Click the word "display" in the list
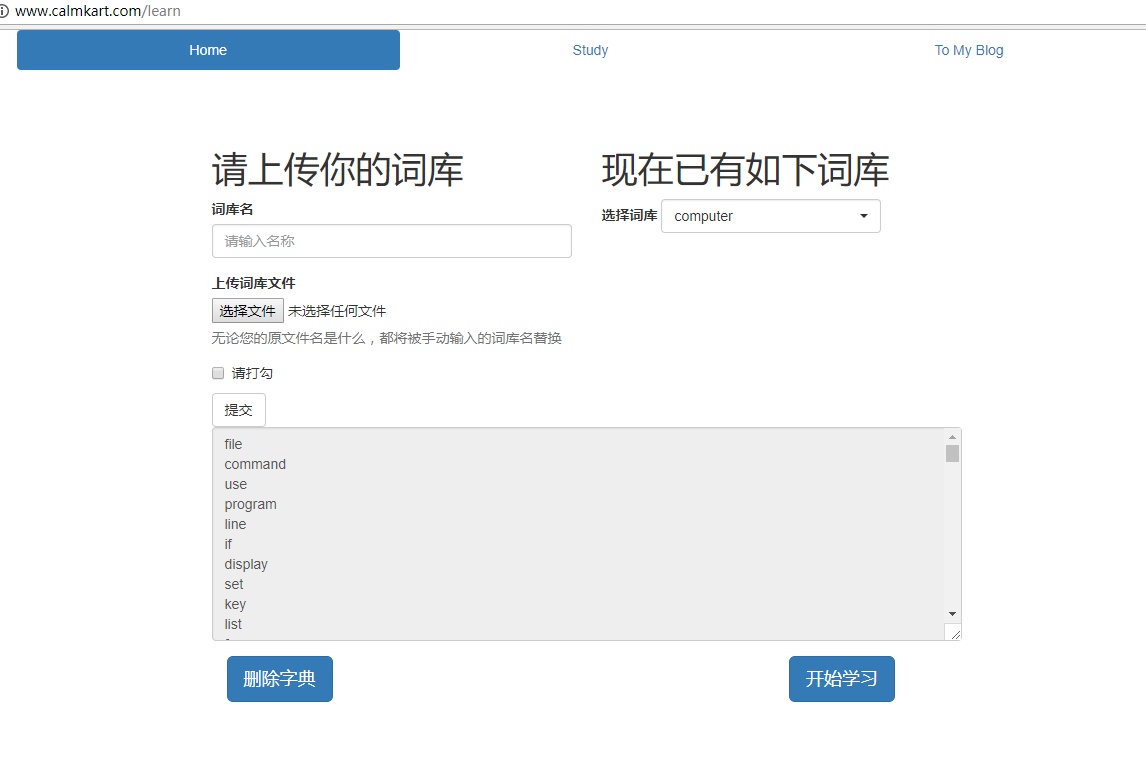 click(x=246, y=564)
